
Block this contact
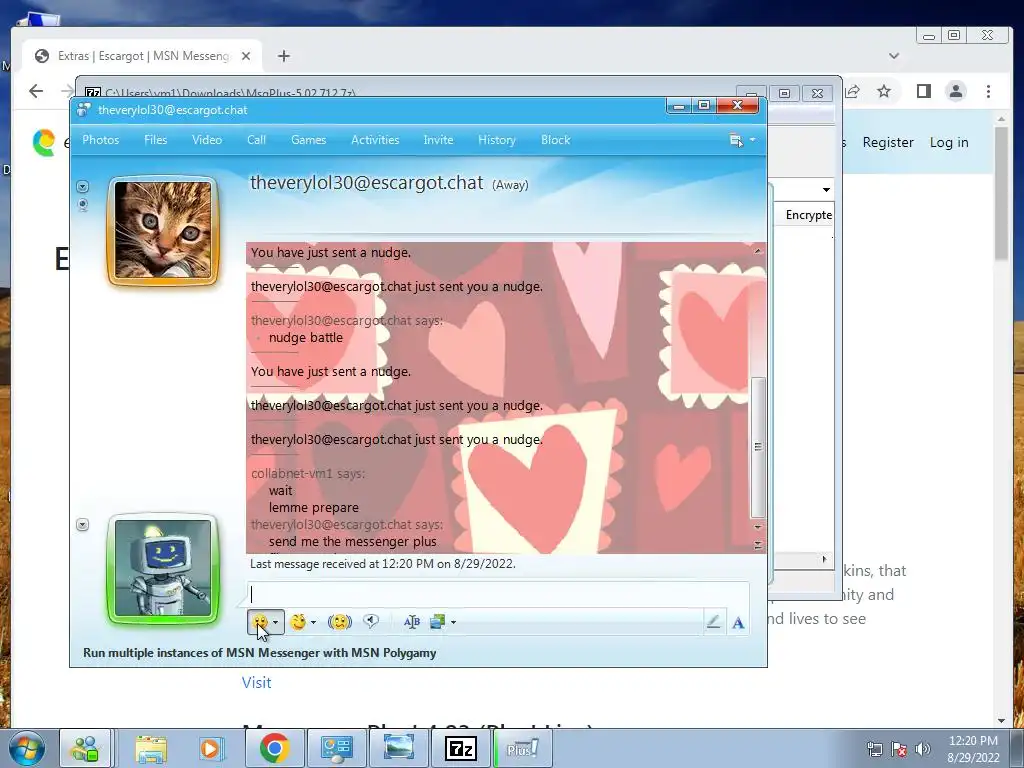point(556,140)
